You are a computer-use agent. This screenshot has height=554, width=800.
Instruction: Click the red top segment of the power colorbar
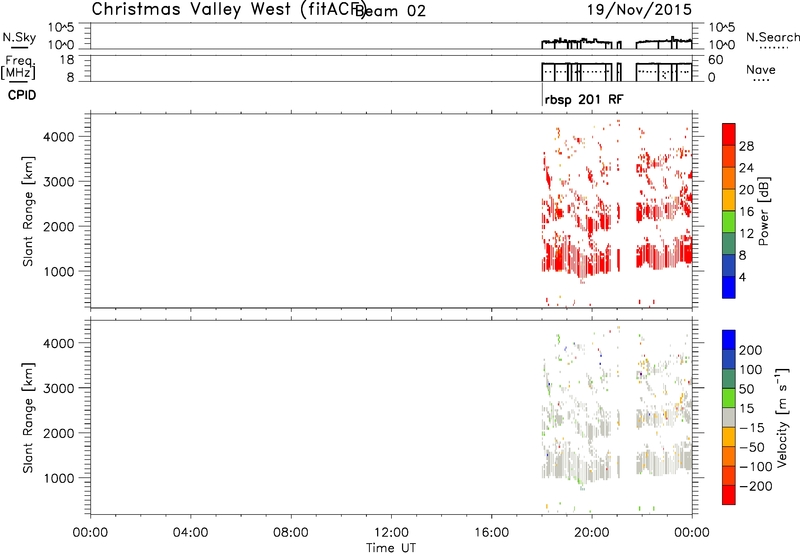click(x=729, y=134)
